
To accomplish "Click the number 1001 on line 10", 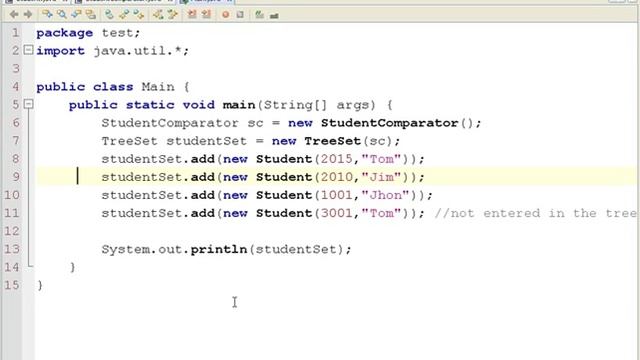I will (337, 195).
